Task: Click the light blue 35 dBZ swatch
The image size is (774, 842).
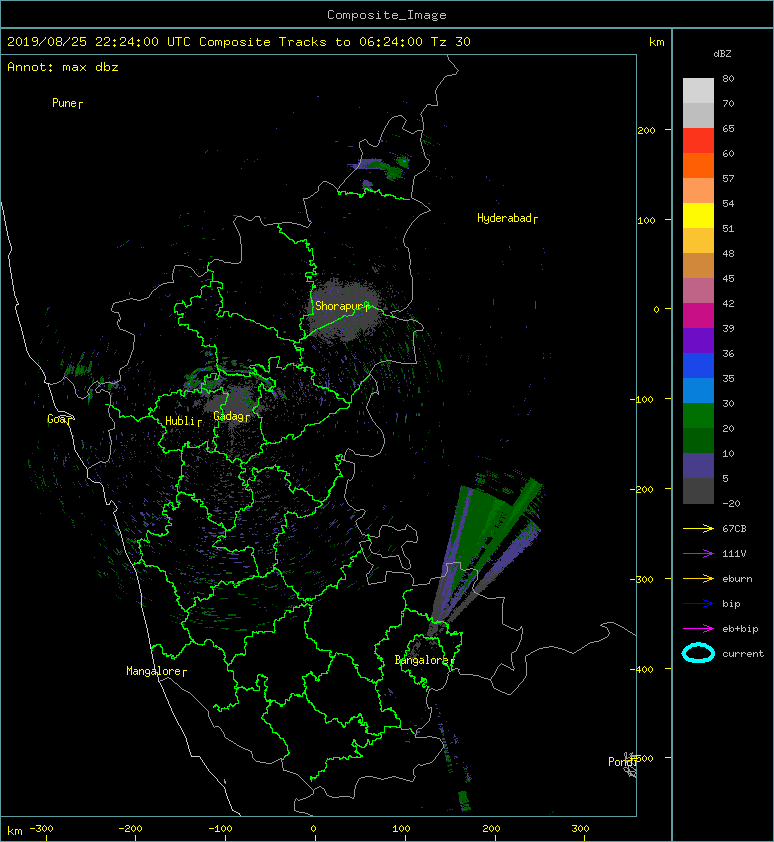Action: 698,390
